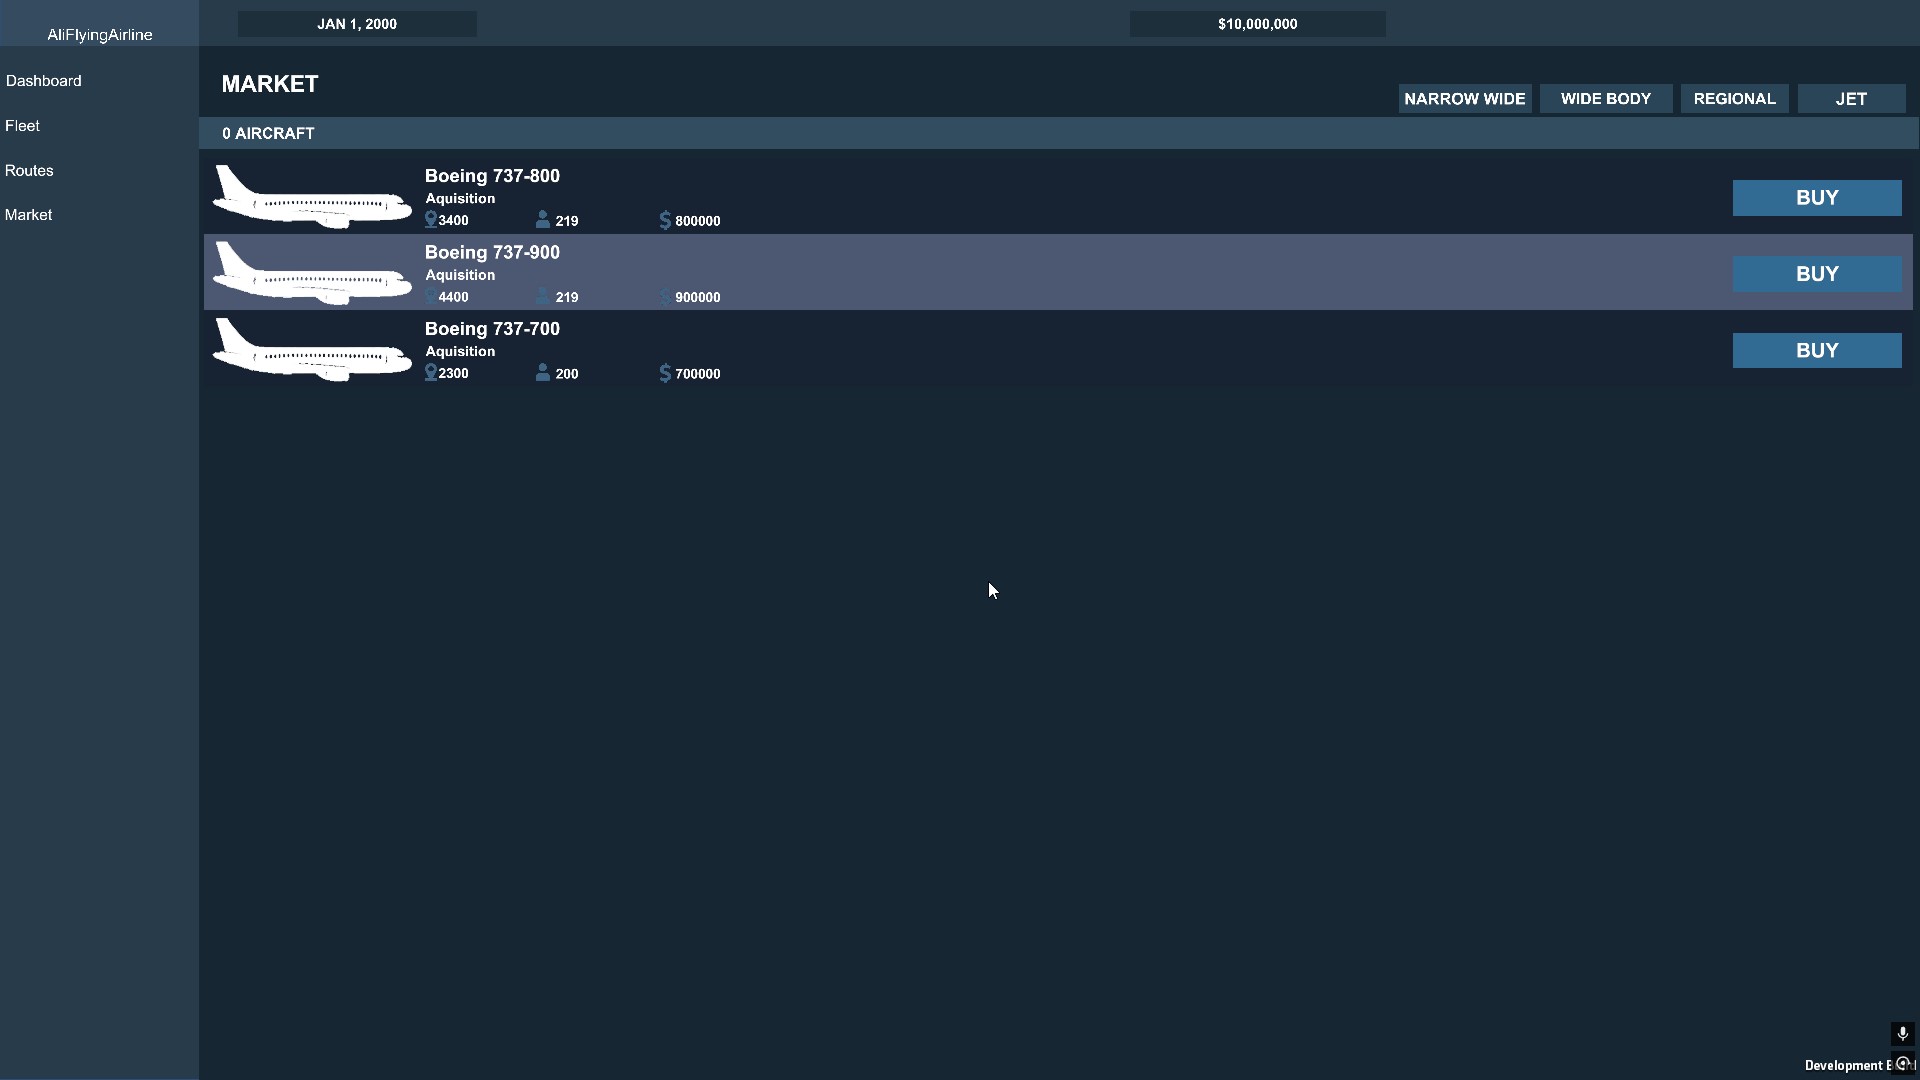This screenshot has height=1080, width=1920.
Task: Select the Boeing 737-800 title
Action: point(492,176)
